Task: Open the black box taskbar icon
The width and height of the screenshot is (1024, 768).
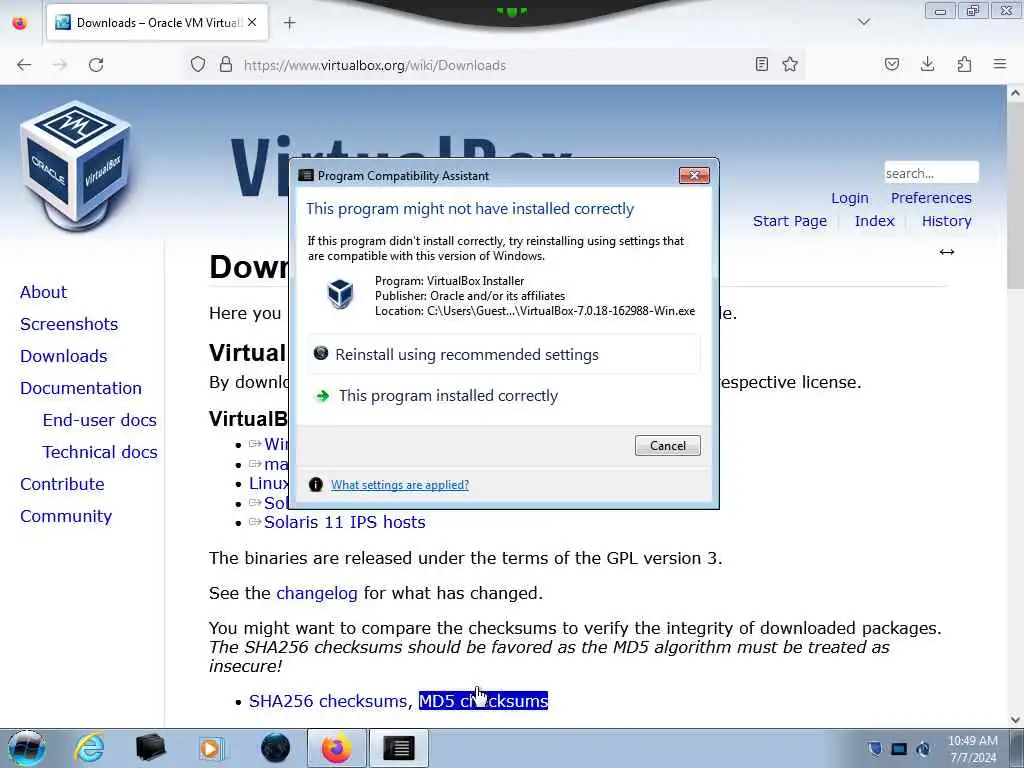Action: coord(150,748)
